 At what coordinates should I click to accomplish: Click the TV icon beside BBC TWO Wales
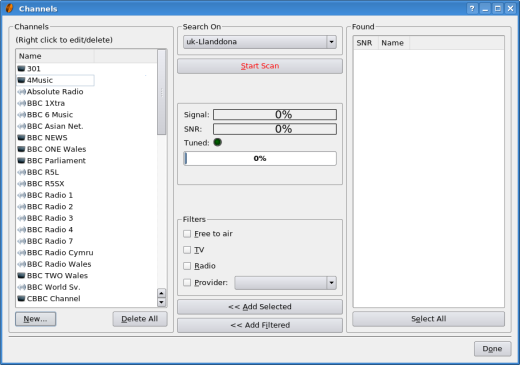(x=21, y=276)
